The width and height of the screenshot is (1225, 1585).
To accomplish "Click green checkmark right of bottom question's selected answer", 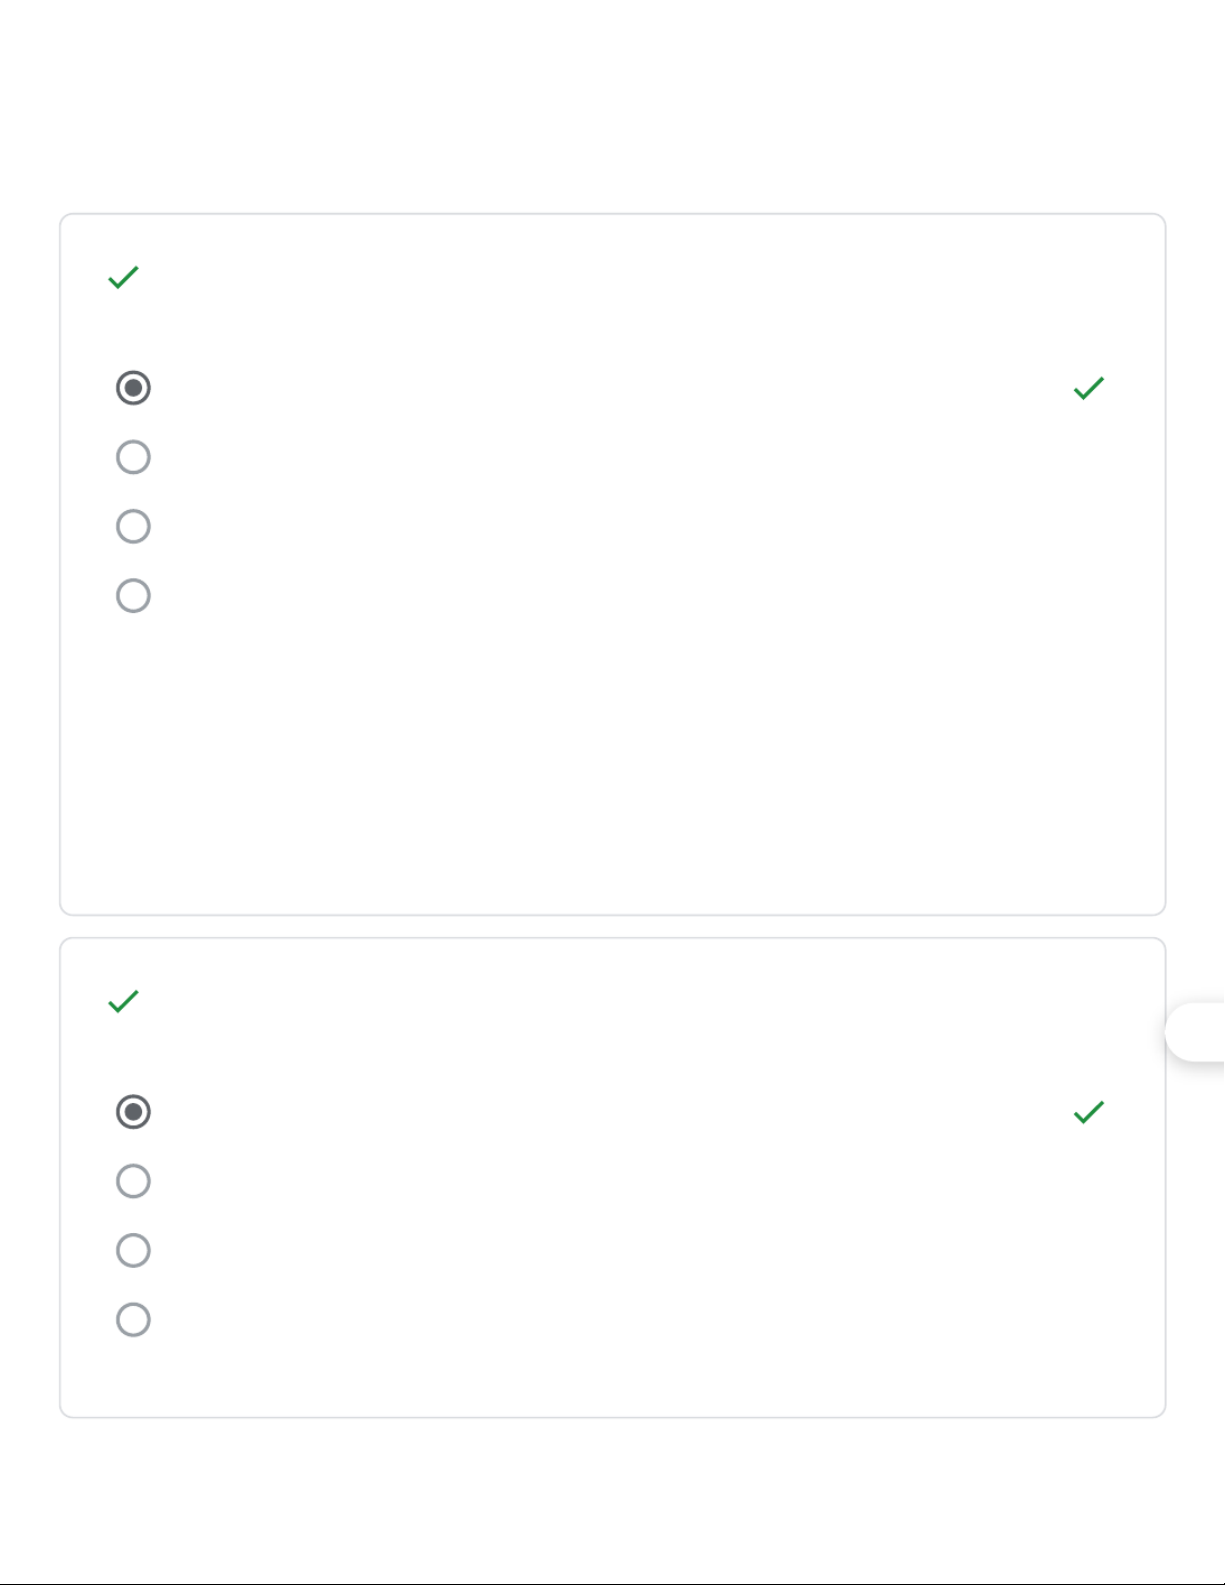I will [1088, 1112].
